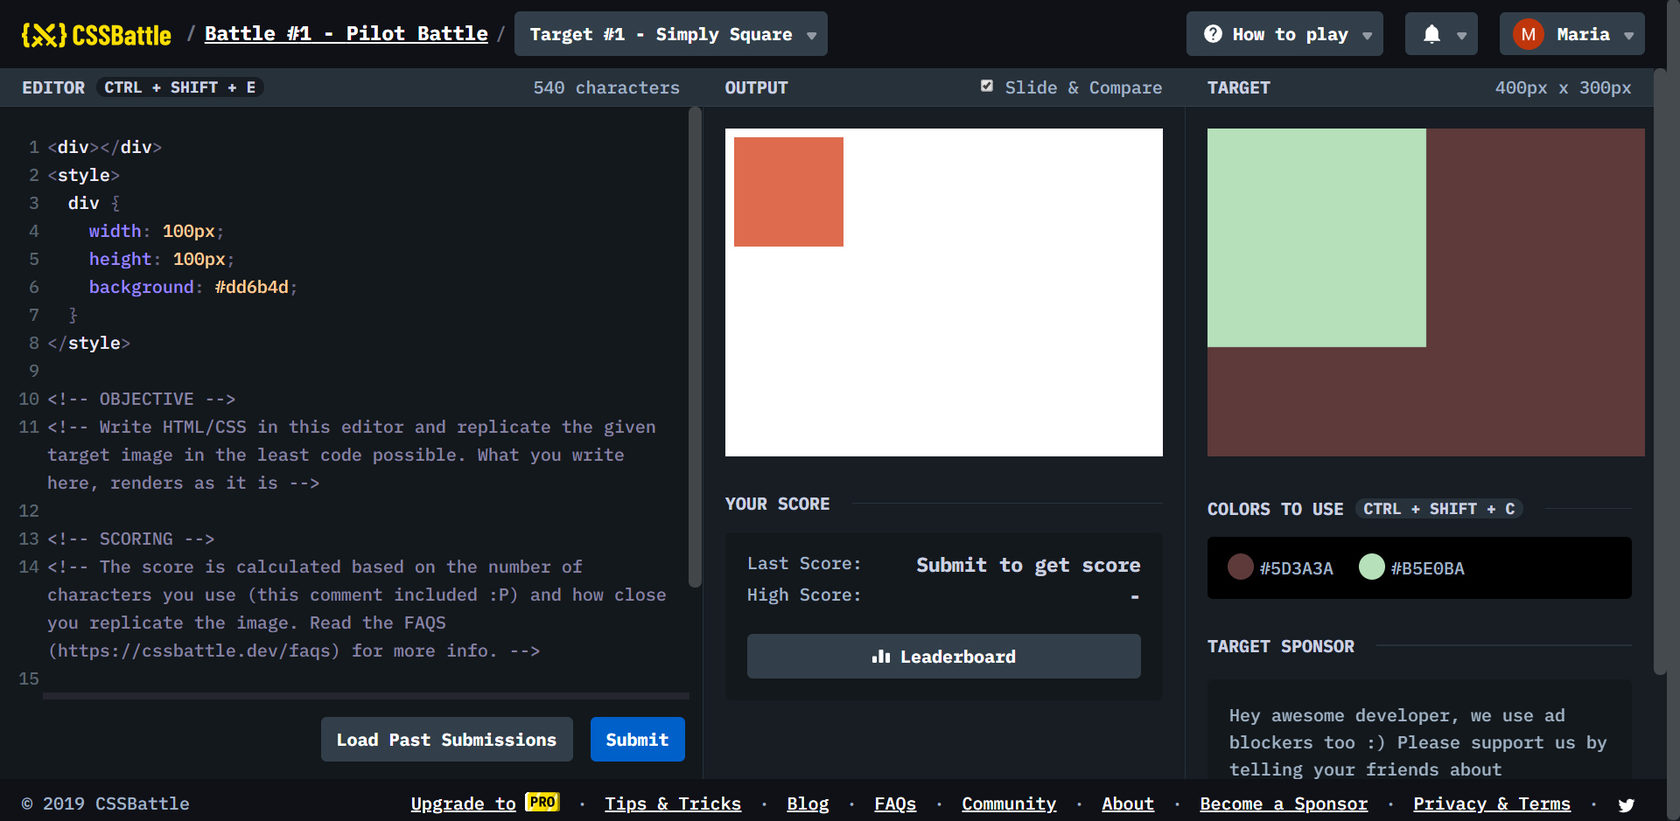Open the dropdown arrow next to Maria
Screen dimensions: 1680x821
(1628, 36)
